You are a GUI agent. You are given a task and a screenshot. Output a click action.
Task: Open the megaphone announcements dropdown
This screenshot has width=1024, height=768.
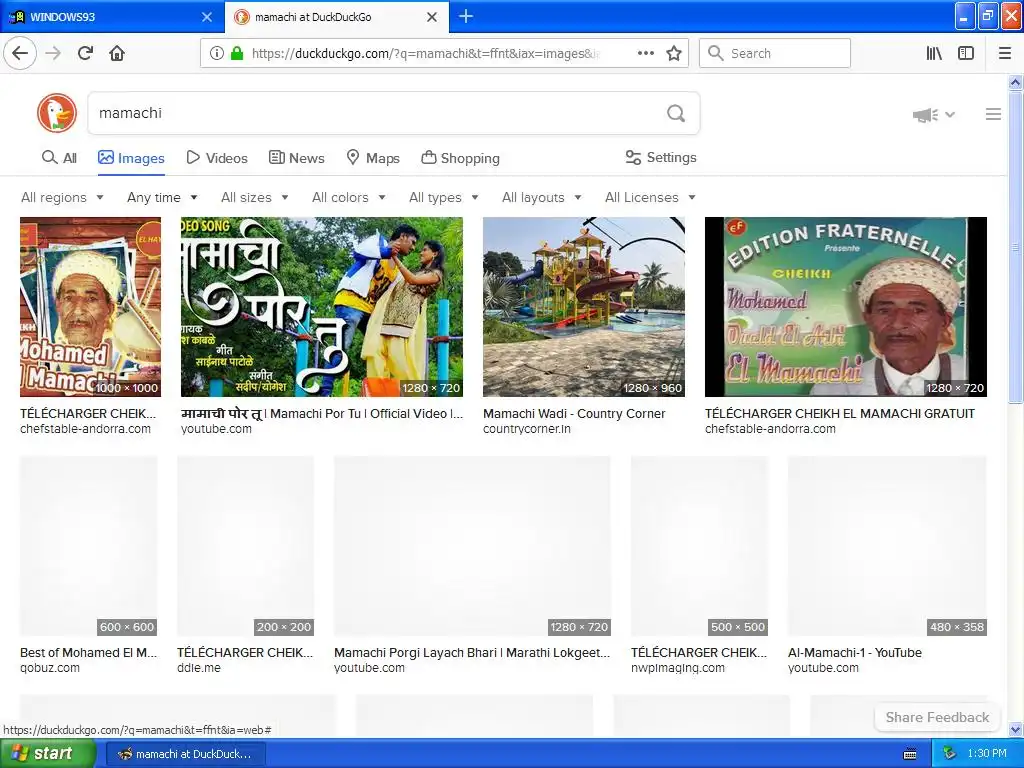click(933, 115)
